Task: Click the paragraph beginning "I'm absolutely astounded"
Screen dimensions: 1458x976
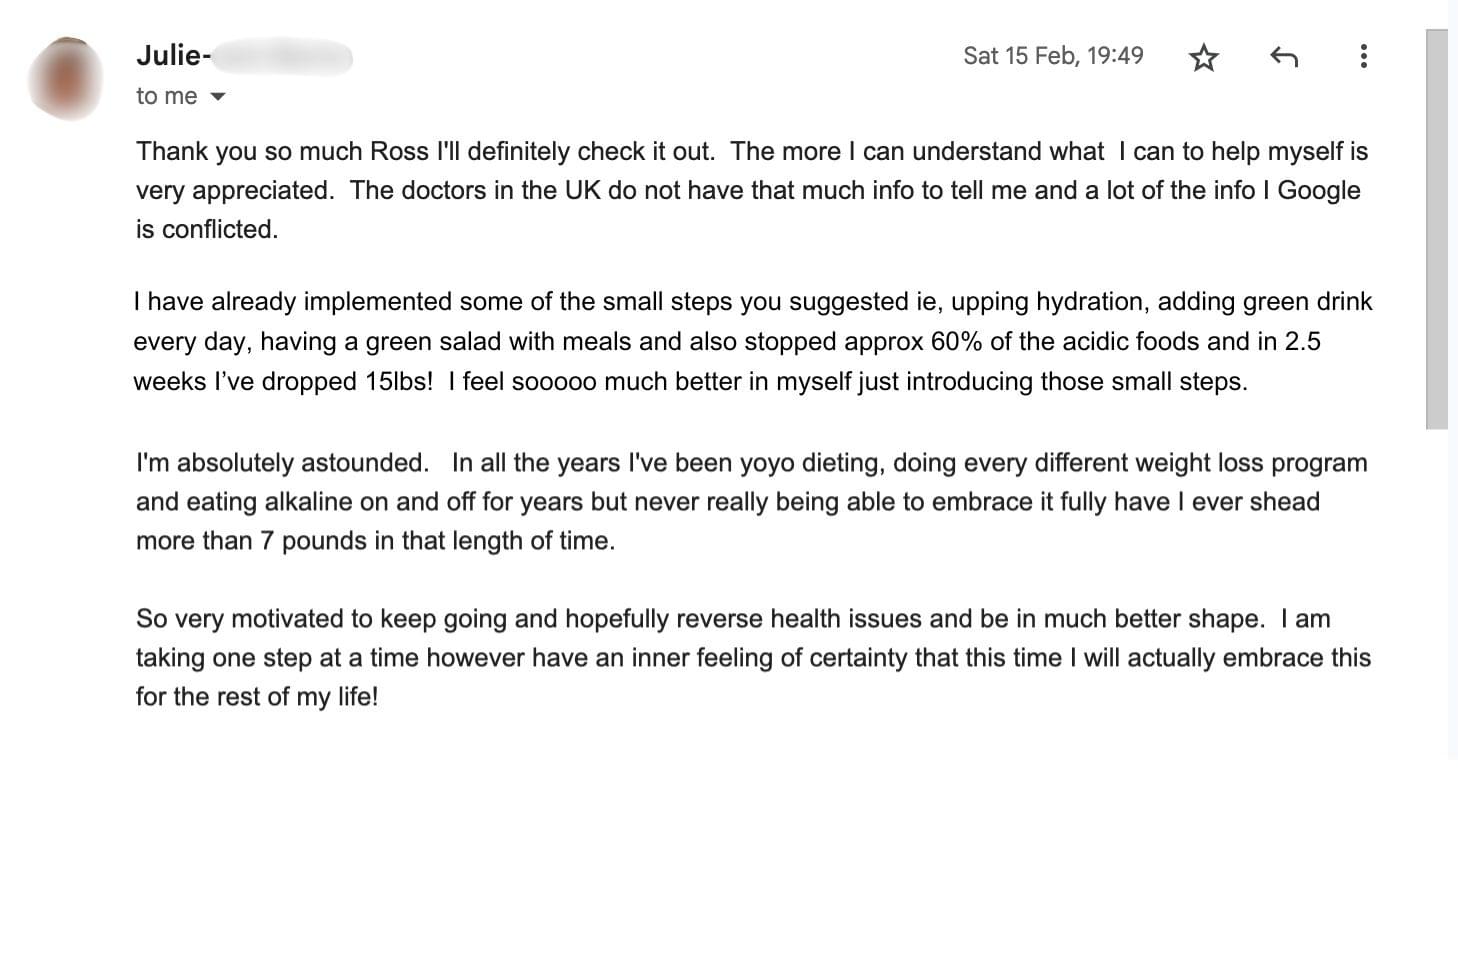Action: click(752, 502)
